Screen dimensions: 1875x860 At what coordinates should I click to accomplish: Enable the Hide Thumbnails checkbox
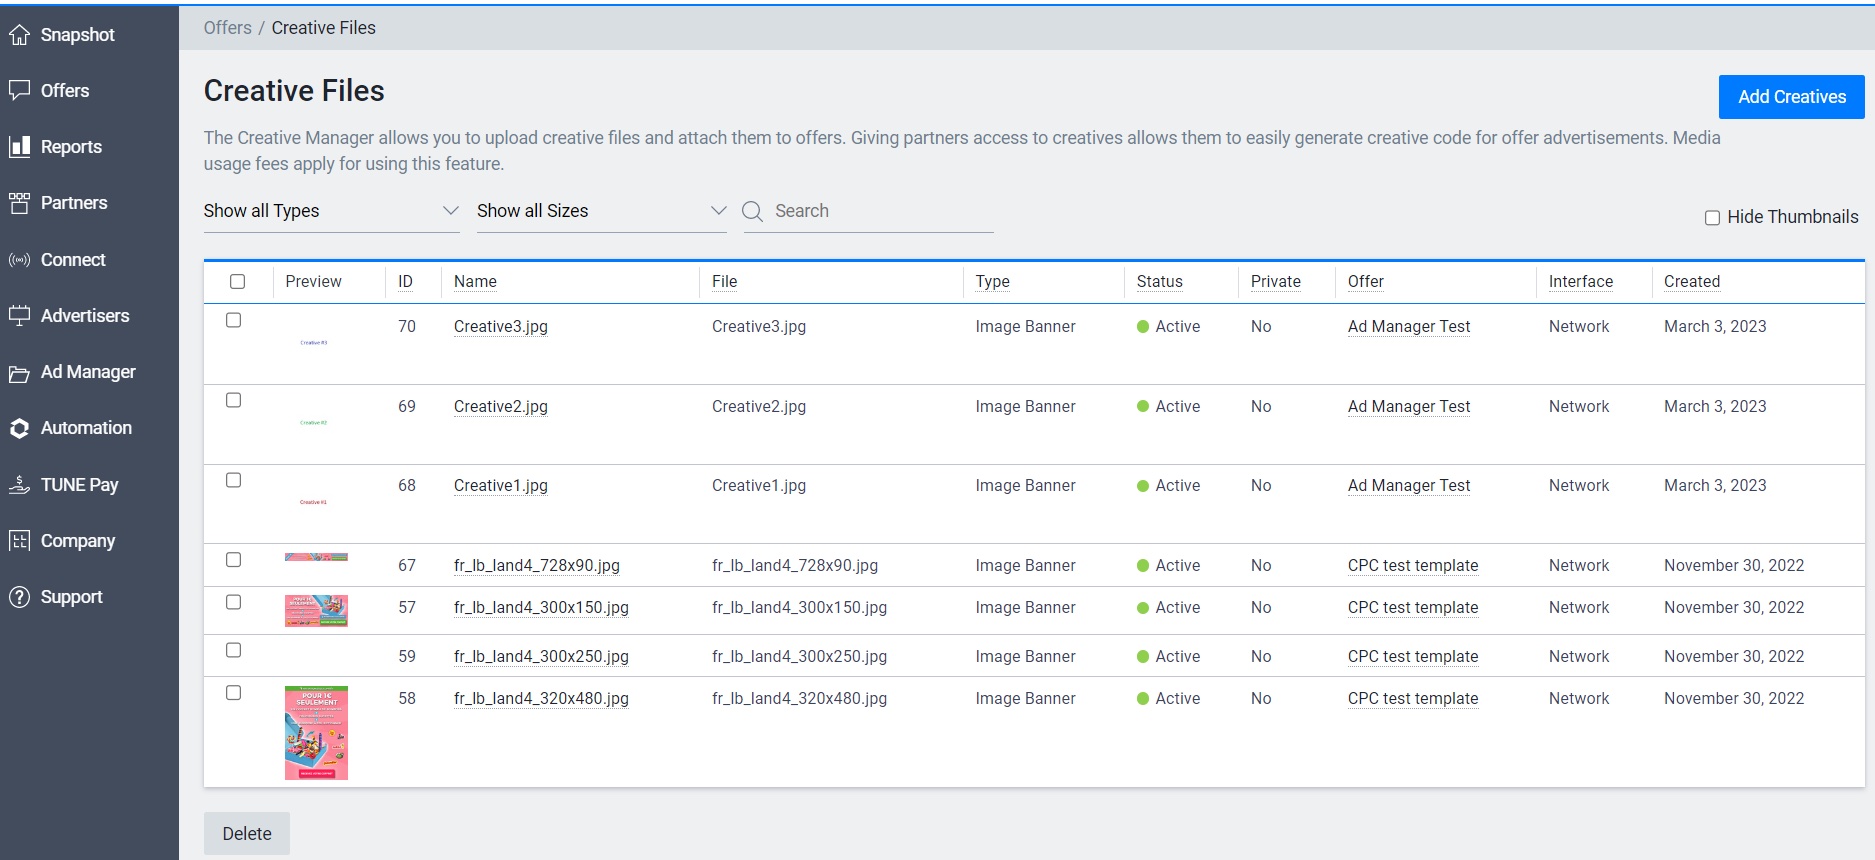pos(1712,218)
